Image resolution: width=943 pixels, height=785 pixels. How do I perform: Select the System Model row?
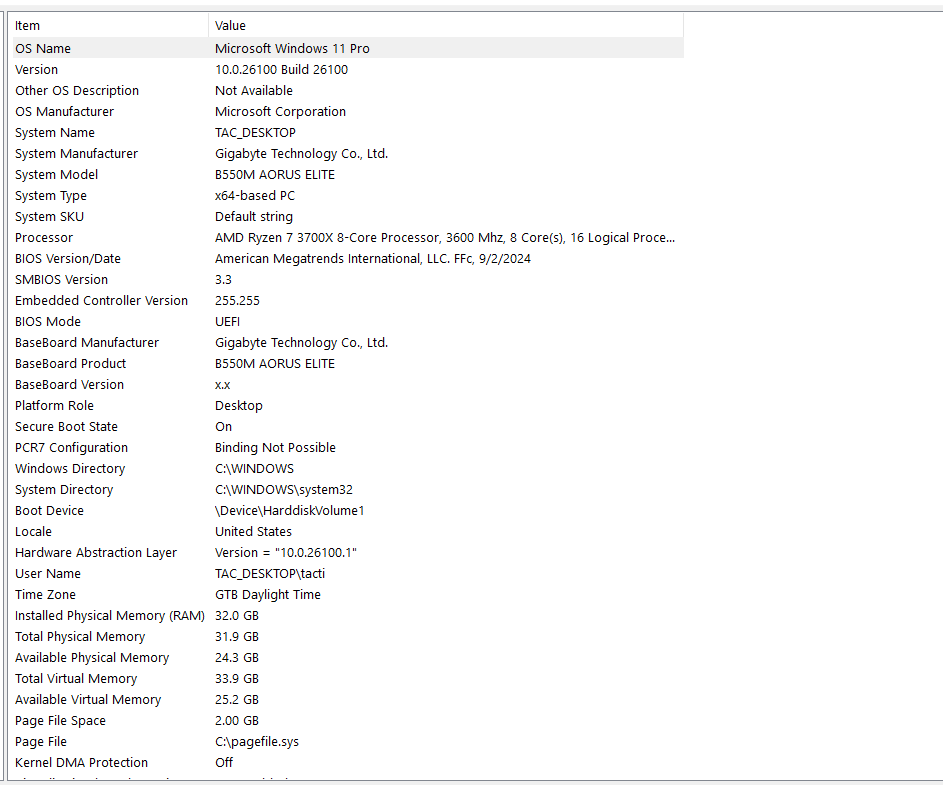pos(348,174)
